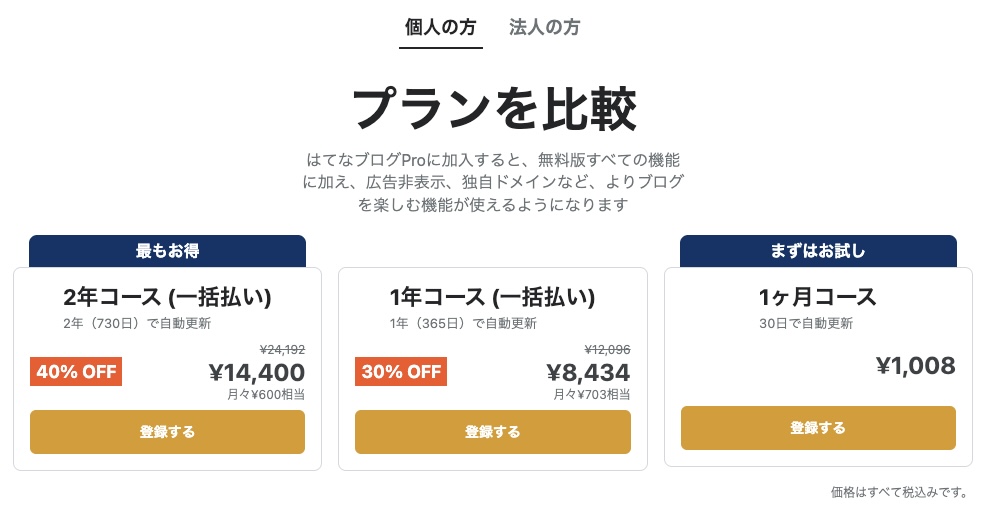Click the 月々¥600相当 text
Viewport: 996px width, 515px height.
(x=266, y=395)
